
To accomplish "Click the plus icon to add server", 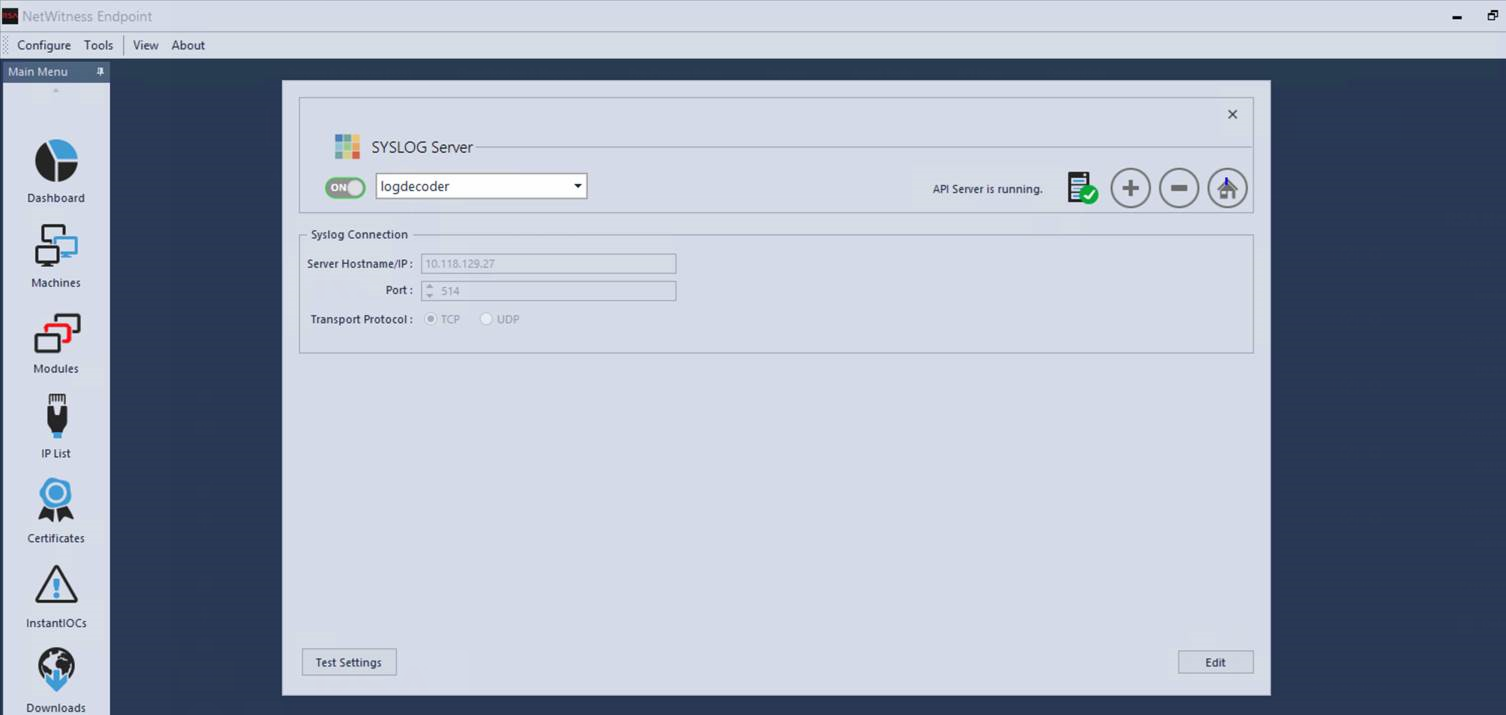I will coord(1130,188).
